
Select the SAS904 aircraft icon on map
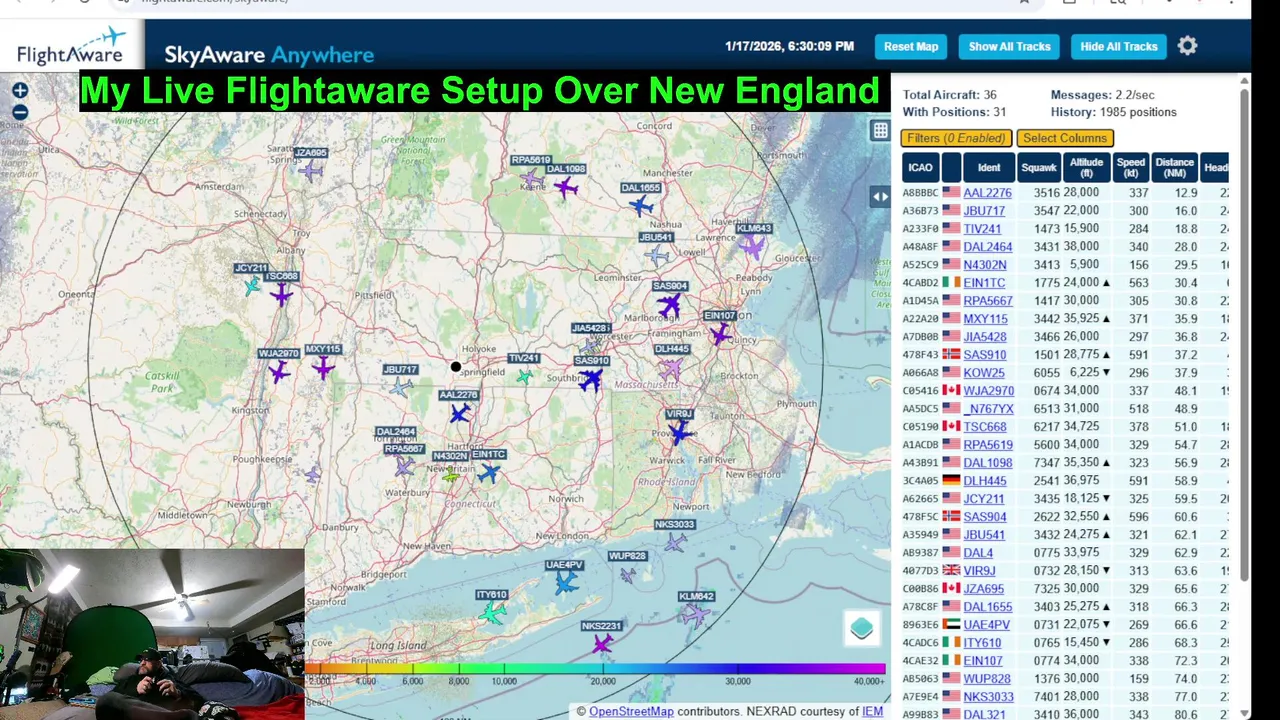tap(669, 305)
